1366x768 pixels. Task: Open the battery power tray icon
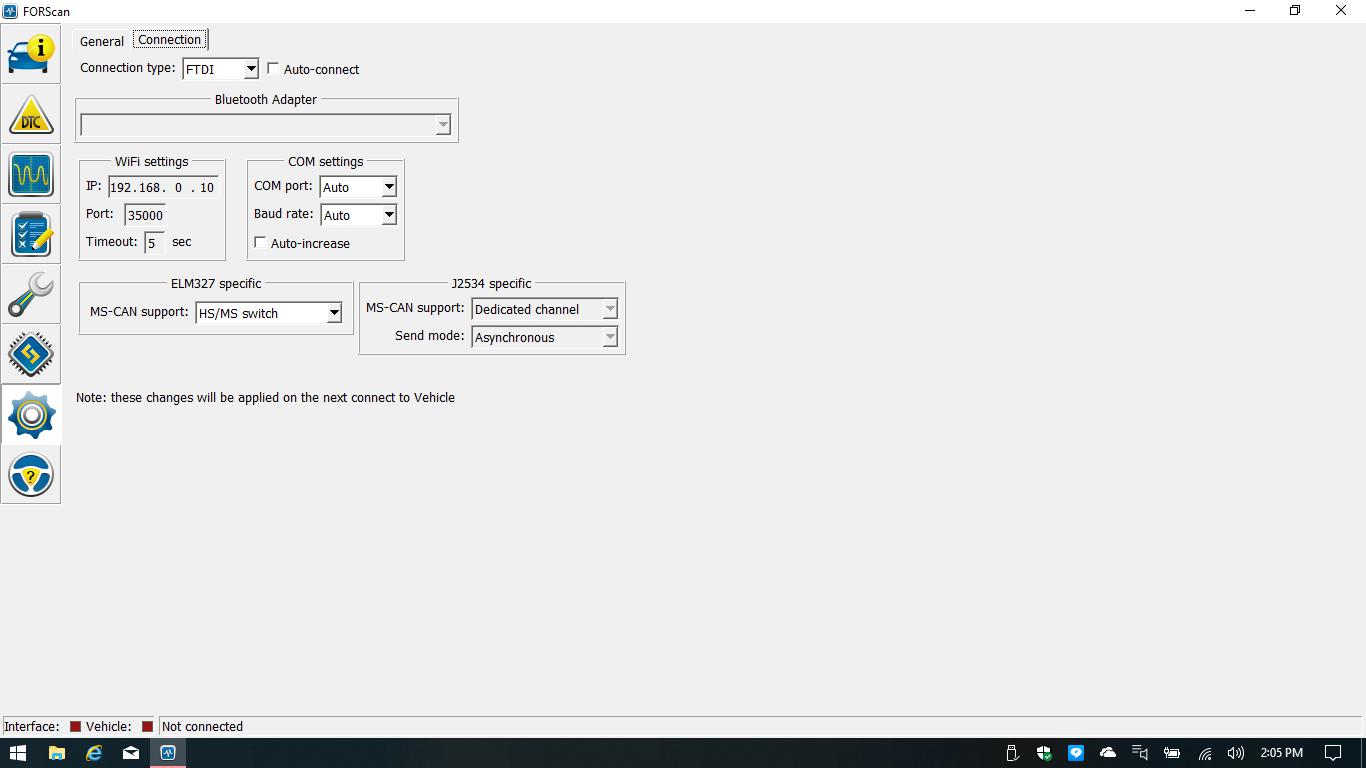[x=1172, y=753]
